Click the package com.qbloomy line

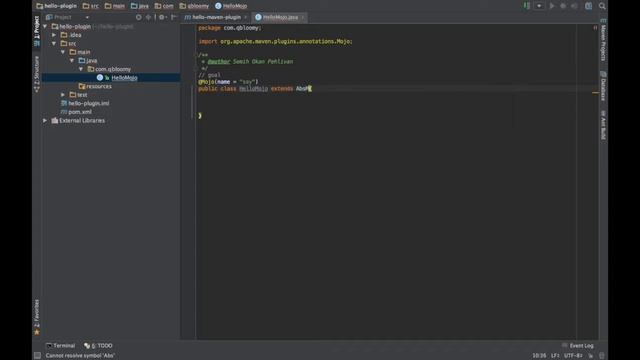(230, 28)
